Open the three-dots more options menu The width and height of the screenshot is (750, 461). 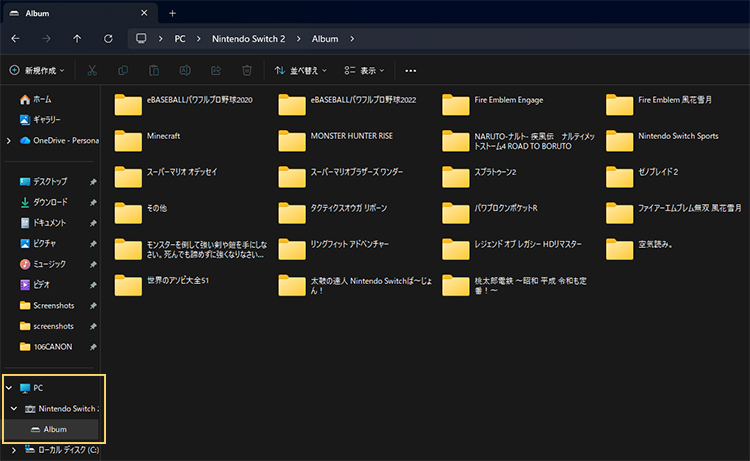click(x=410, y=71)
